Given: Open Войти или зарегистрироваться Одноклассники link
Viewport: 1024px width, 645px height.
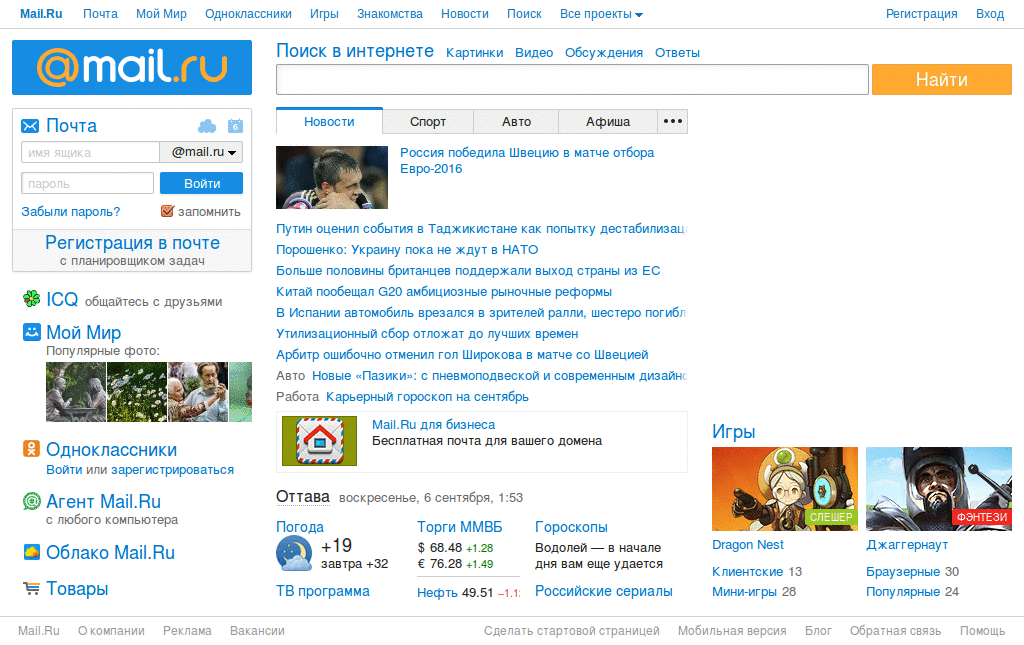Looking at the screenshot, I should coord(140,469).
